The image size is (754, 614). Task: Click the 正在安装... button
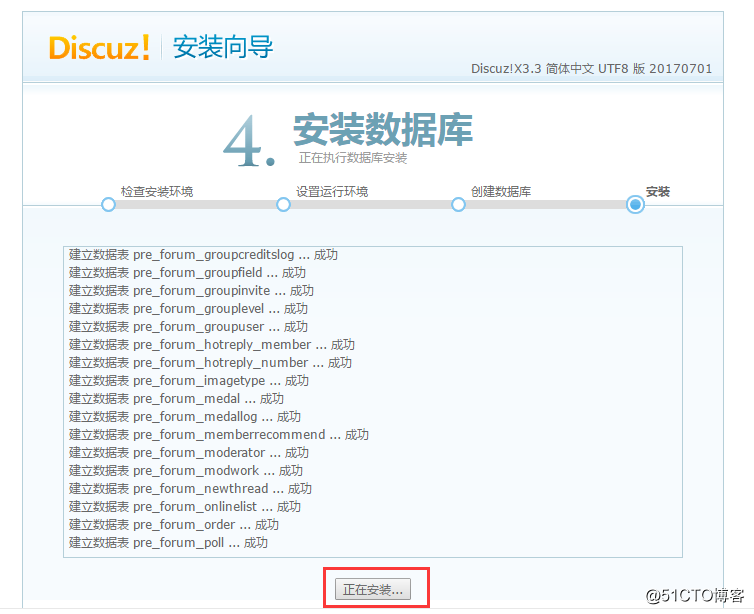point(373,589)
